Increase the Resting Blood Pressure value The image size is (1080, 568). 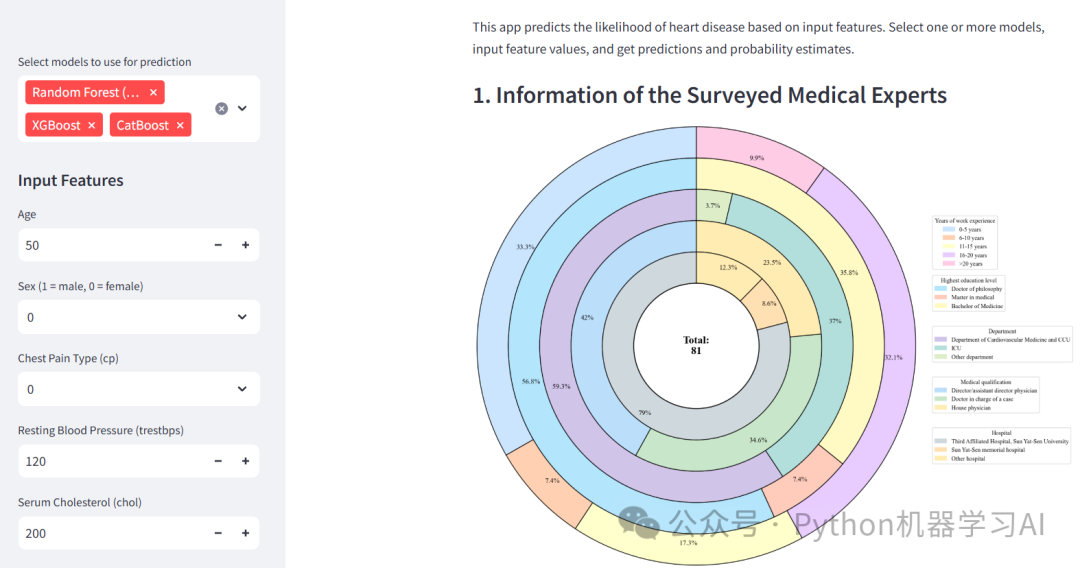pyautogui.click(x=245, y=461)
